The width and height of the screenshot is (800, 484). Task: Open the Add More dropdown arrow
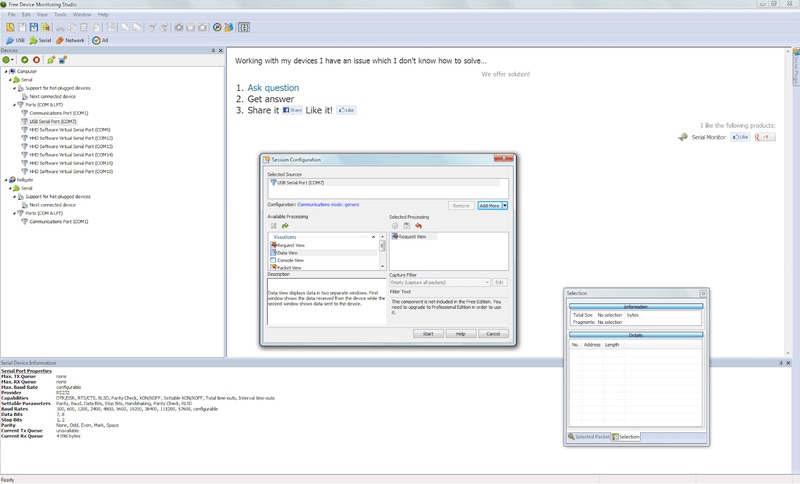[x=505, y=206]
